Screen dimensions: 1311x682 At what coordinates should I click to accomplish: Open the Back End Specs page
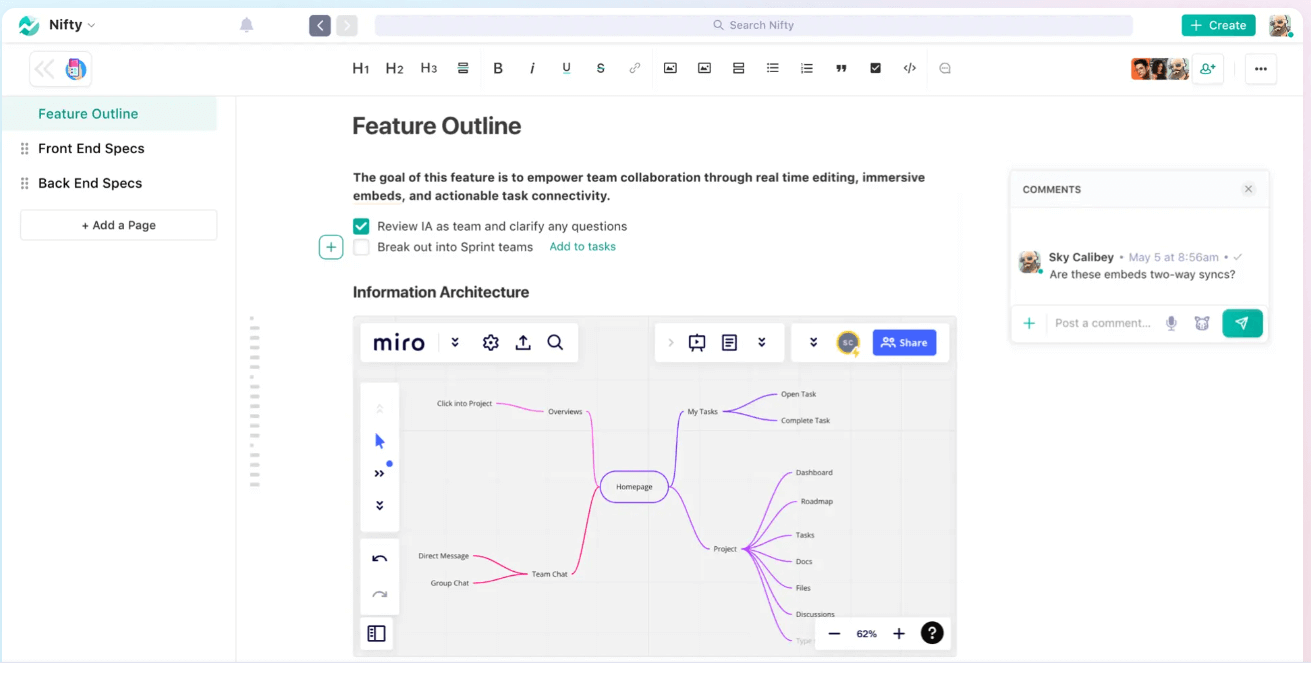(89, 183)
